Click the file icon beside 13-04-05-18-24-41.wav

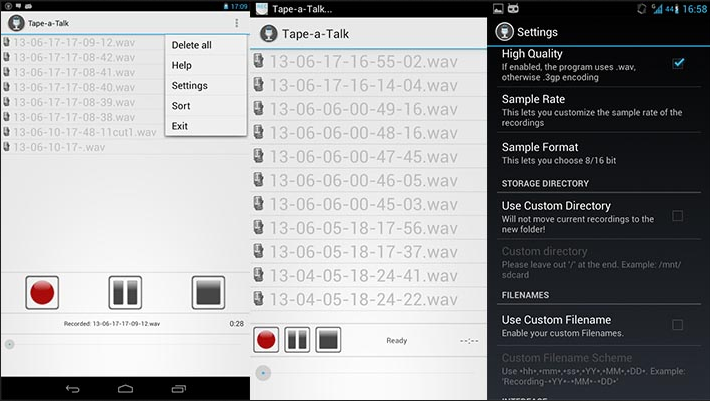(x=259, y=274)
